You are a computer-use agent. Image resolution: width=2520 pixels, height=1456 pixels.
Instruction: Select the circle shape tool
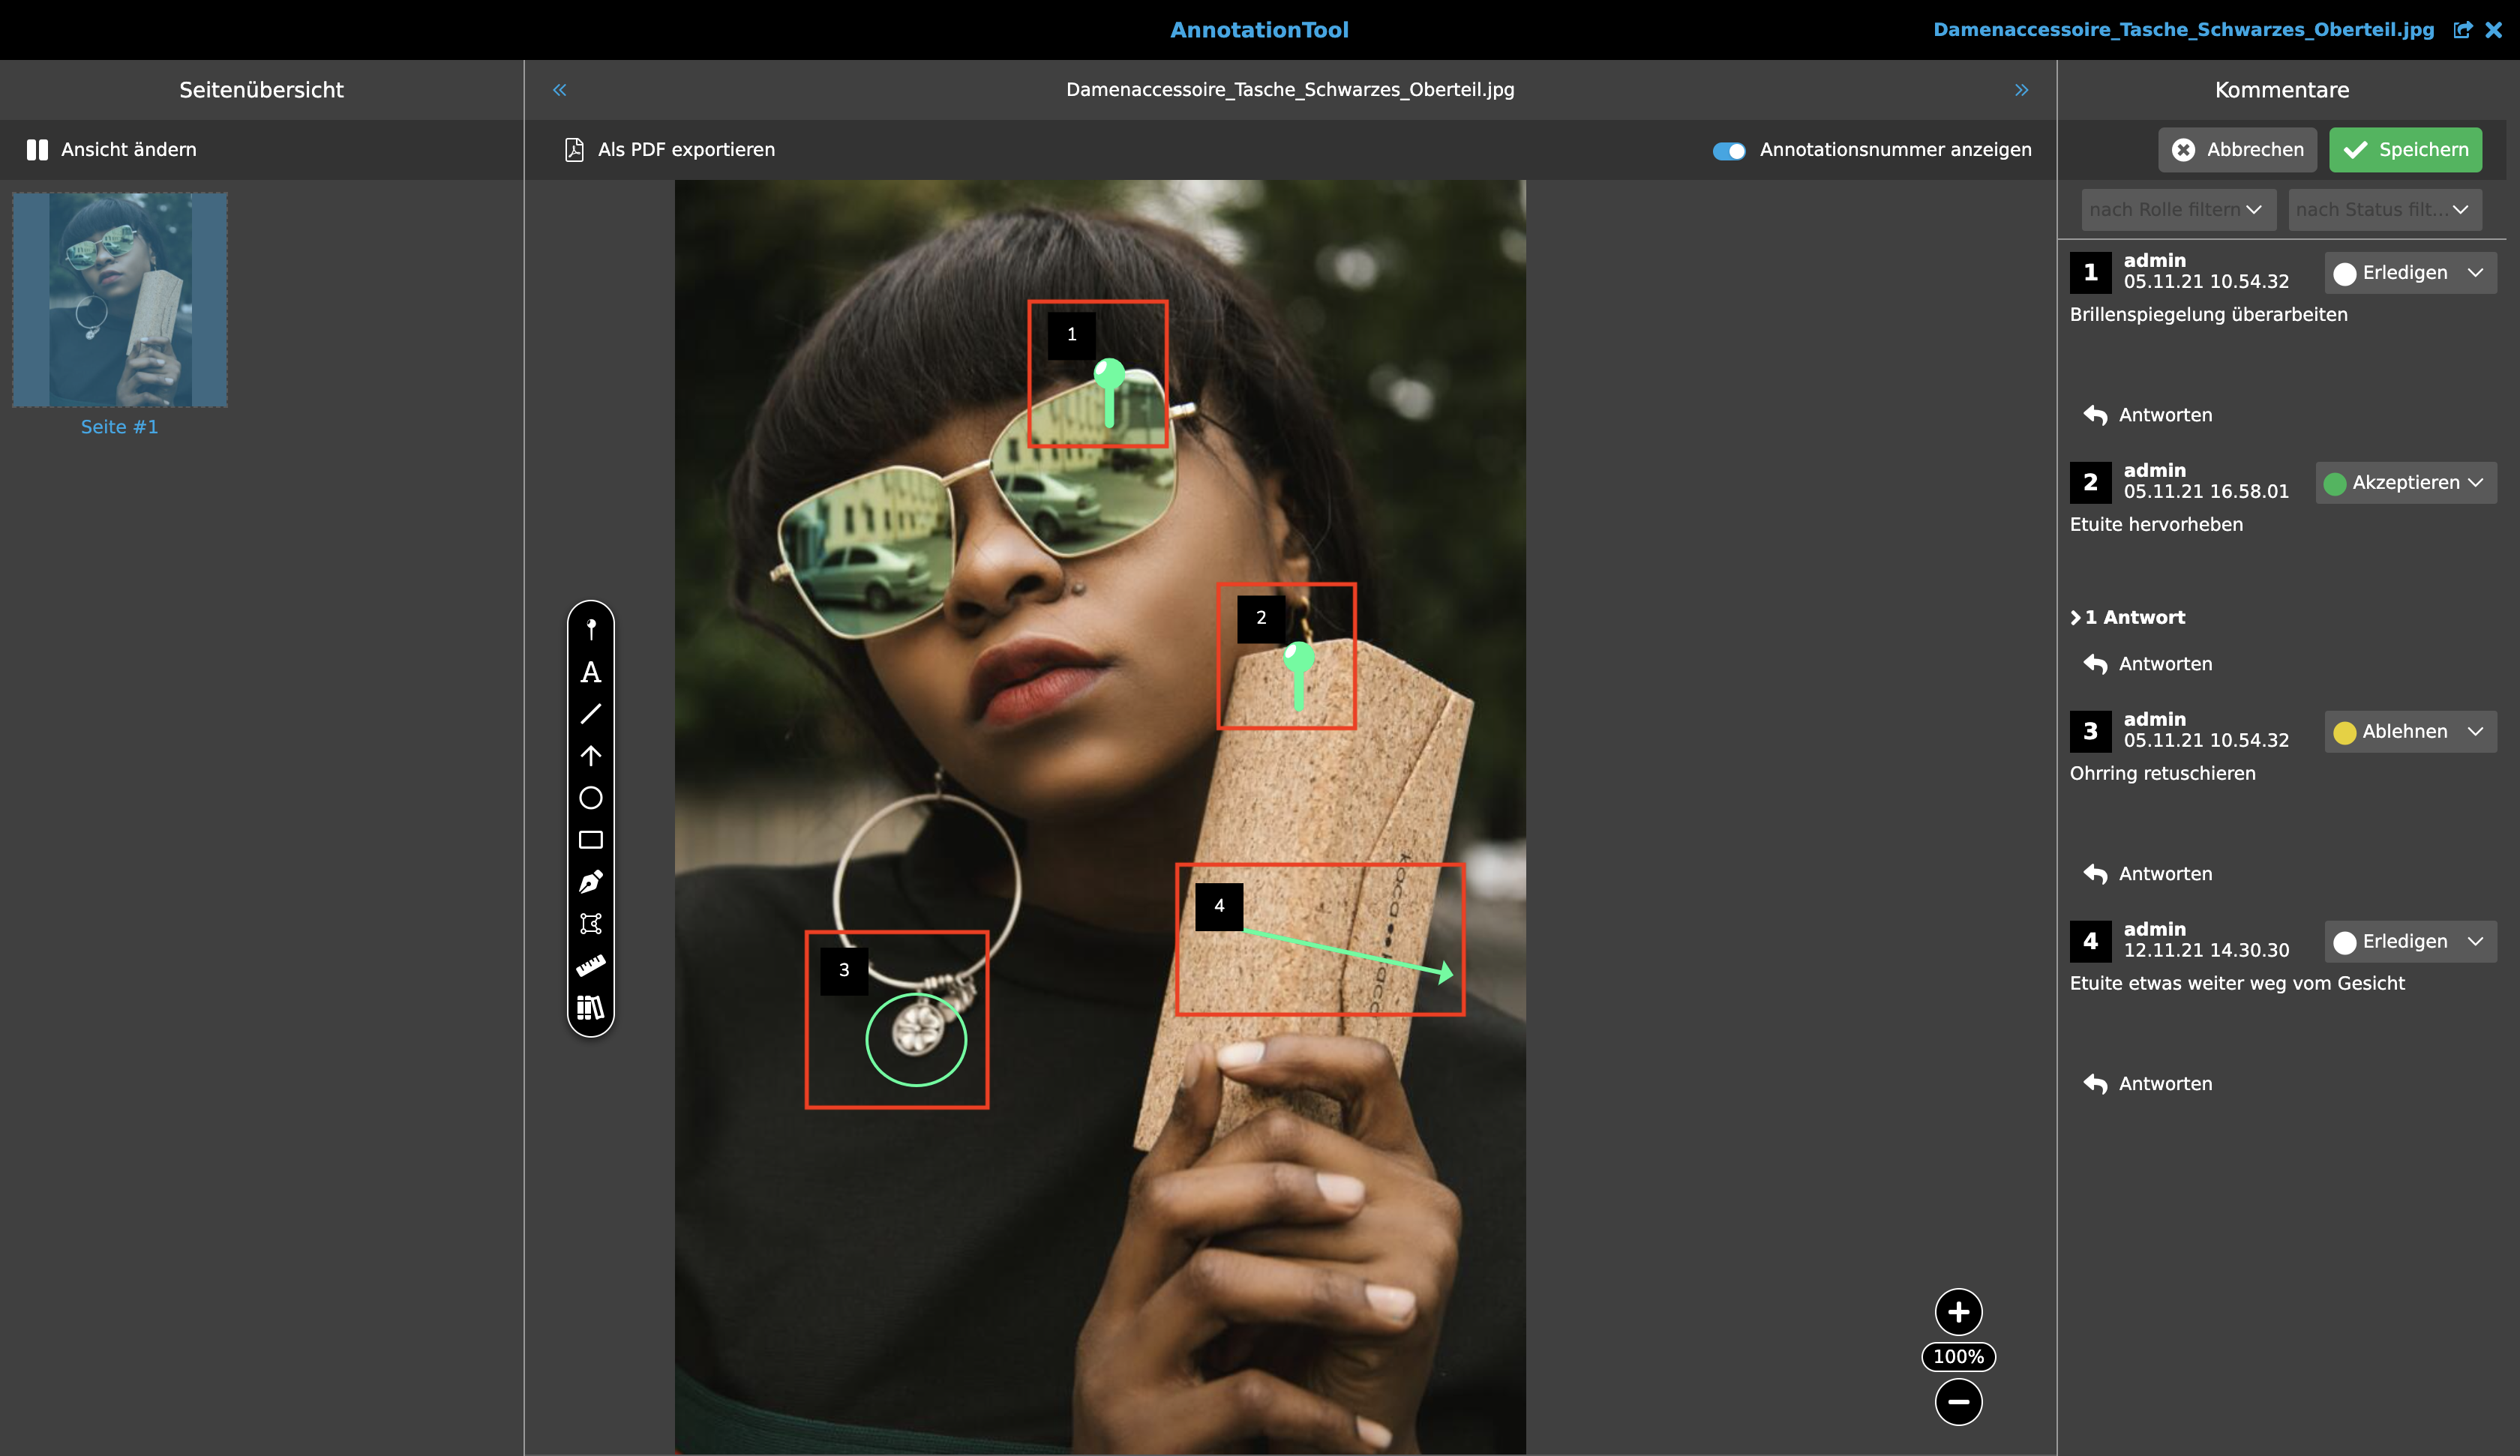click(x=591, y=798)
